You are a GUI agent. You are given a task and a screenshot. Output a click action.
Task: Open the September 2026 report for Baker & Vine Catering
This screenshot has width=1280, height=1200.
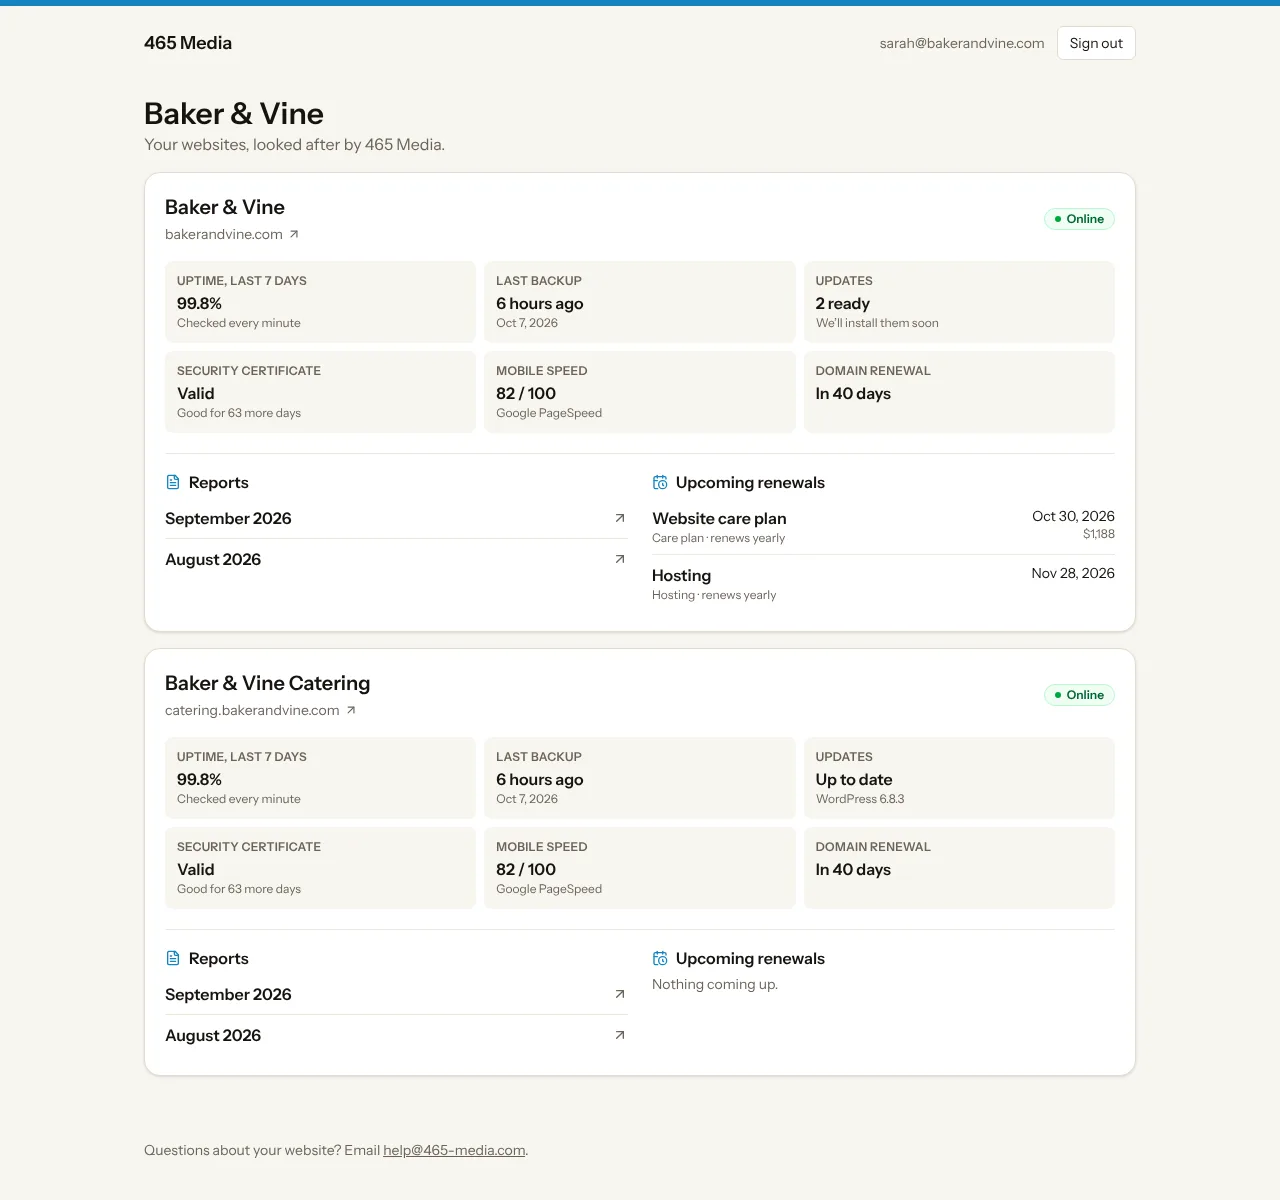(x=396, y=994)
